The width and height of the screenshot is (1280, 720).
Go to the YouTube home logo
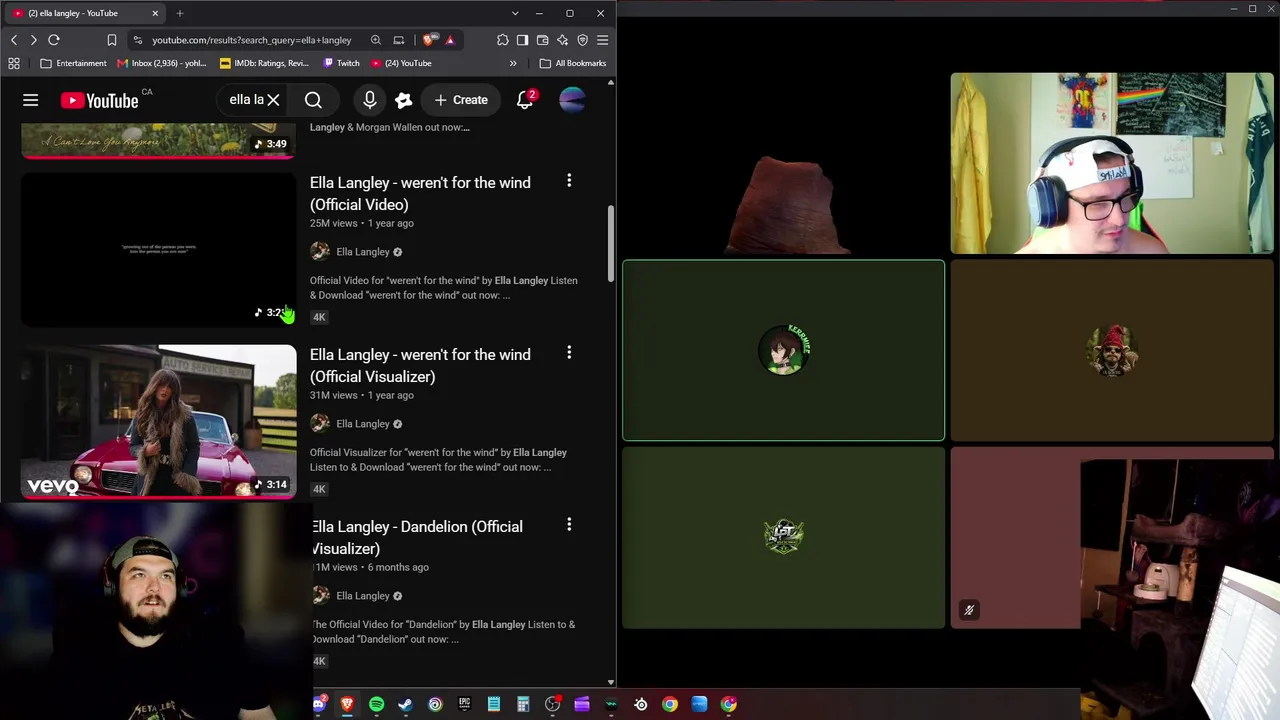[99, 100]
